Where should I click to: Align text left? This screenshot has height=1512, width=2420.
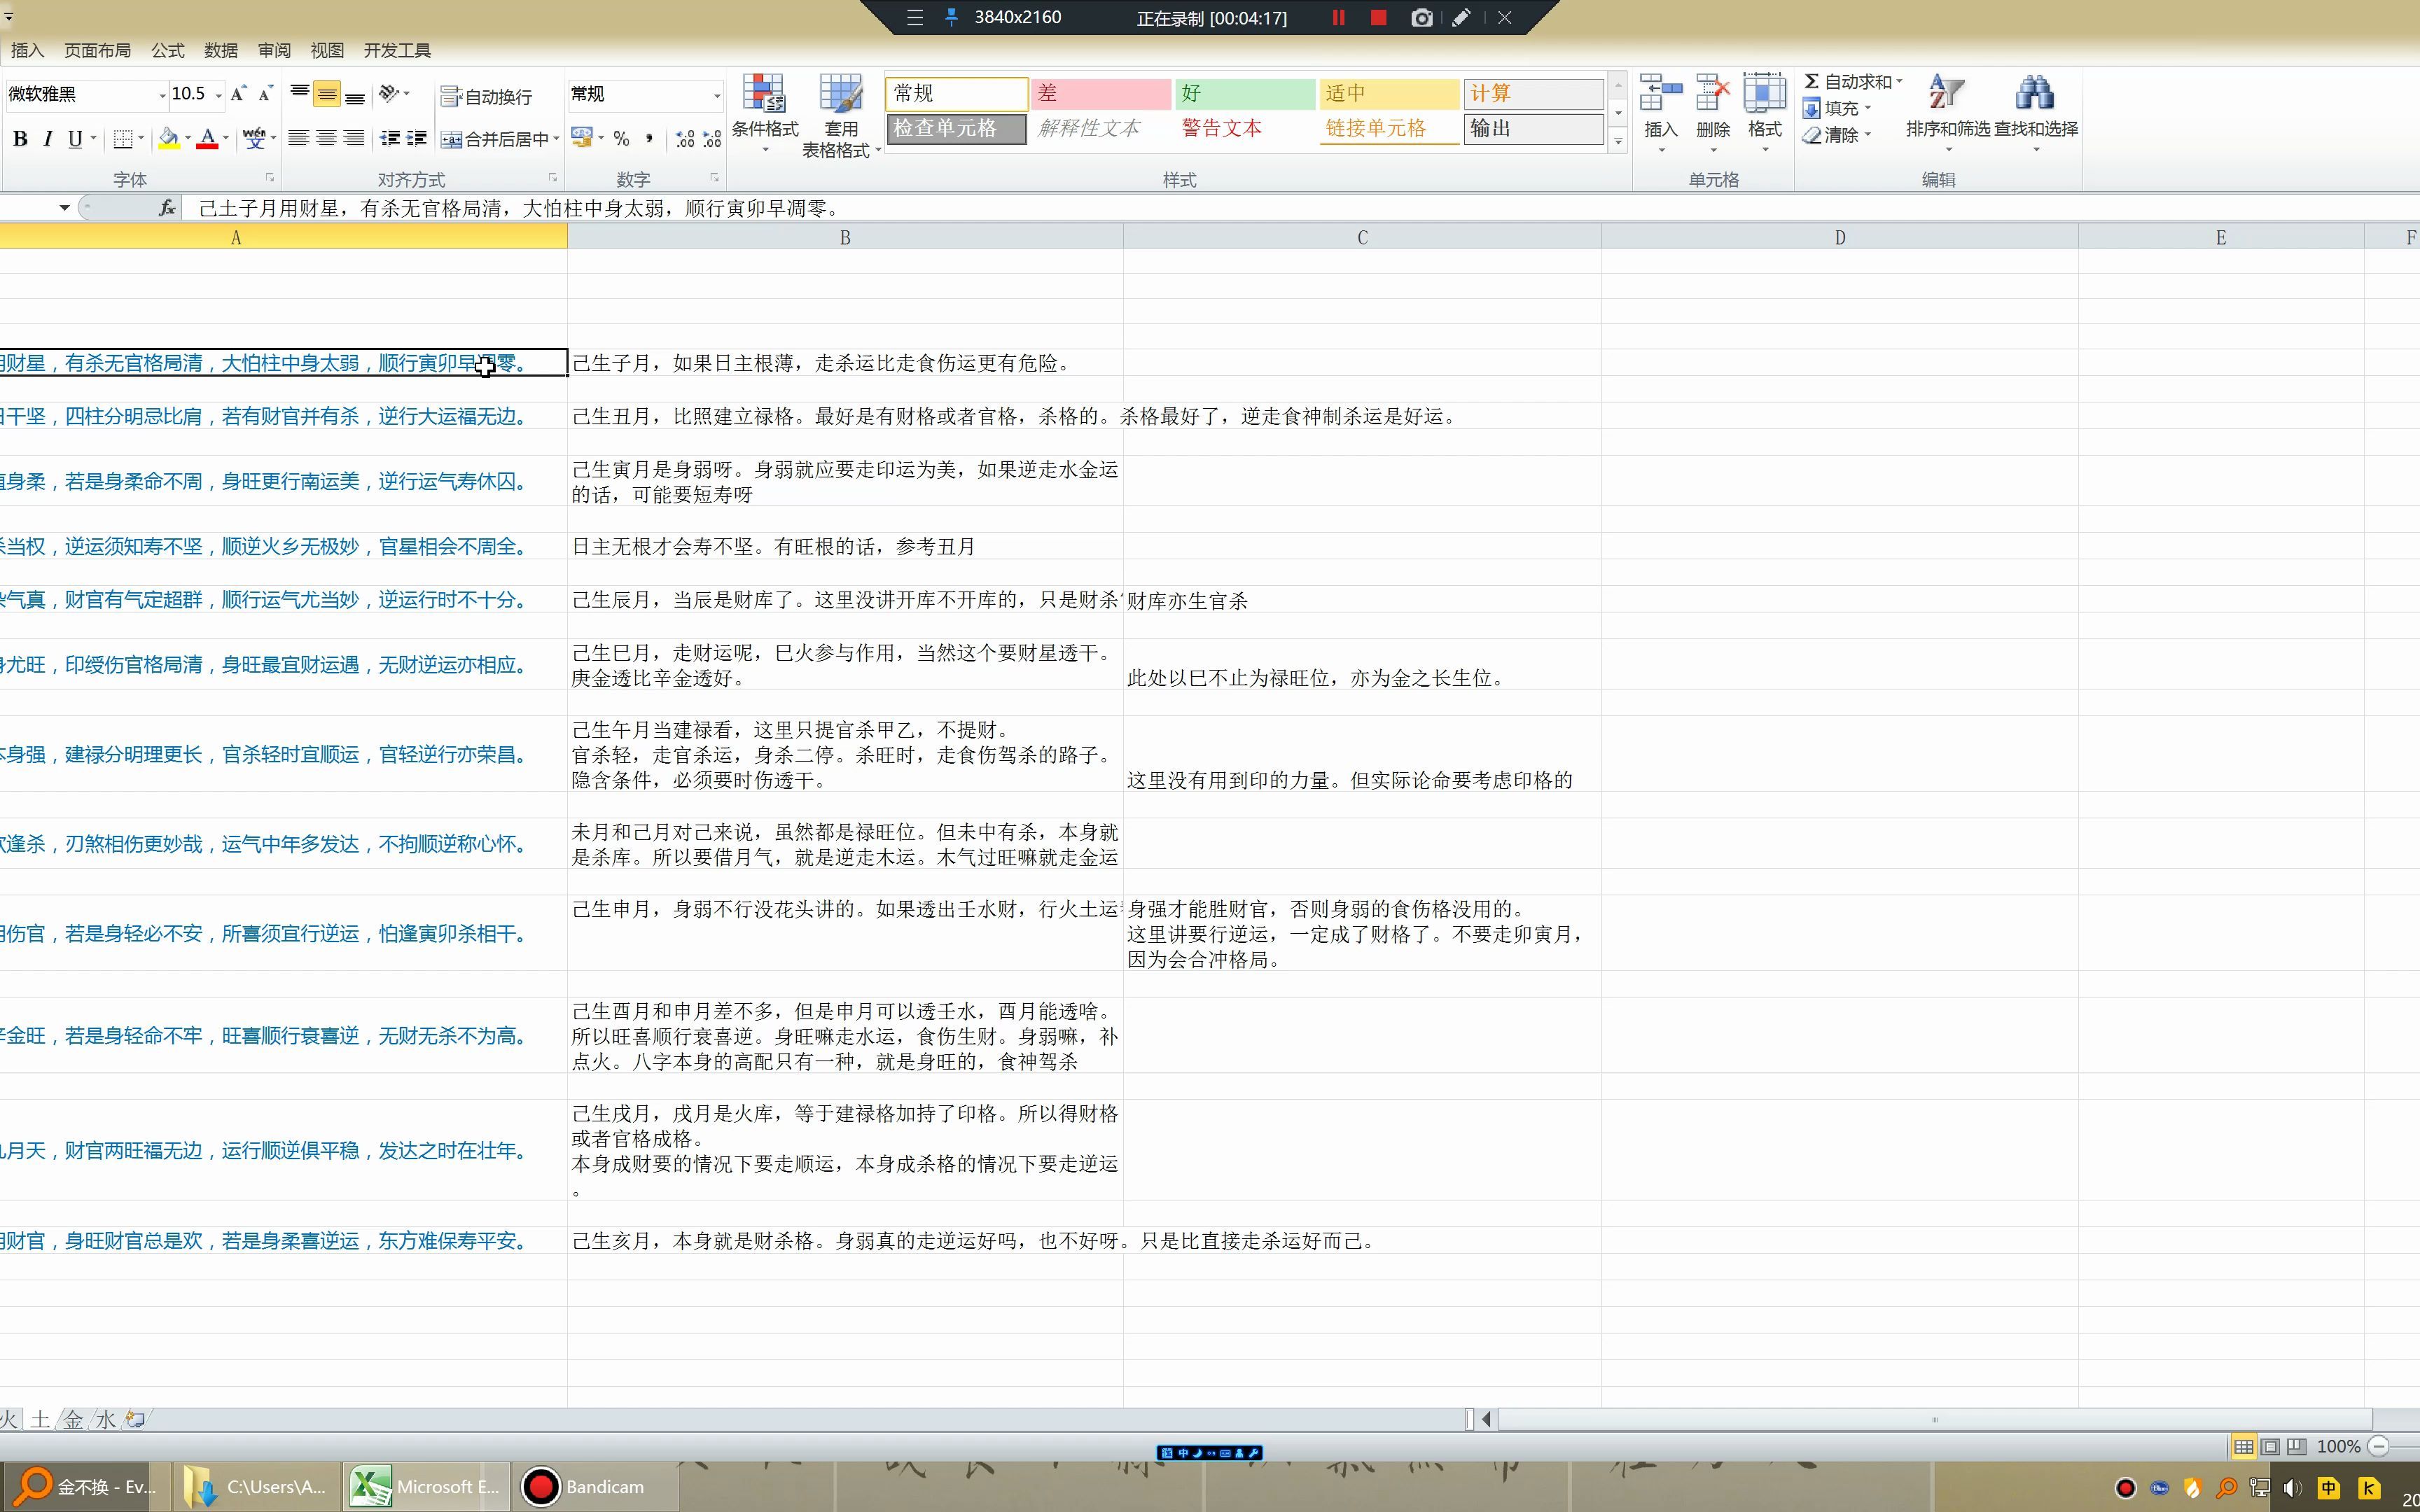click(x=298, y=139)
